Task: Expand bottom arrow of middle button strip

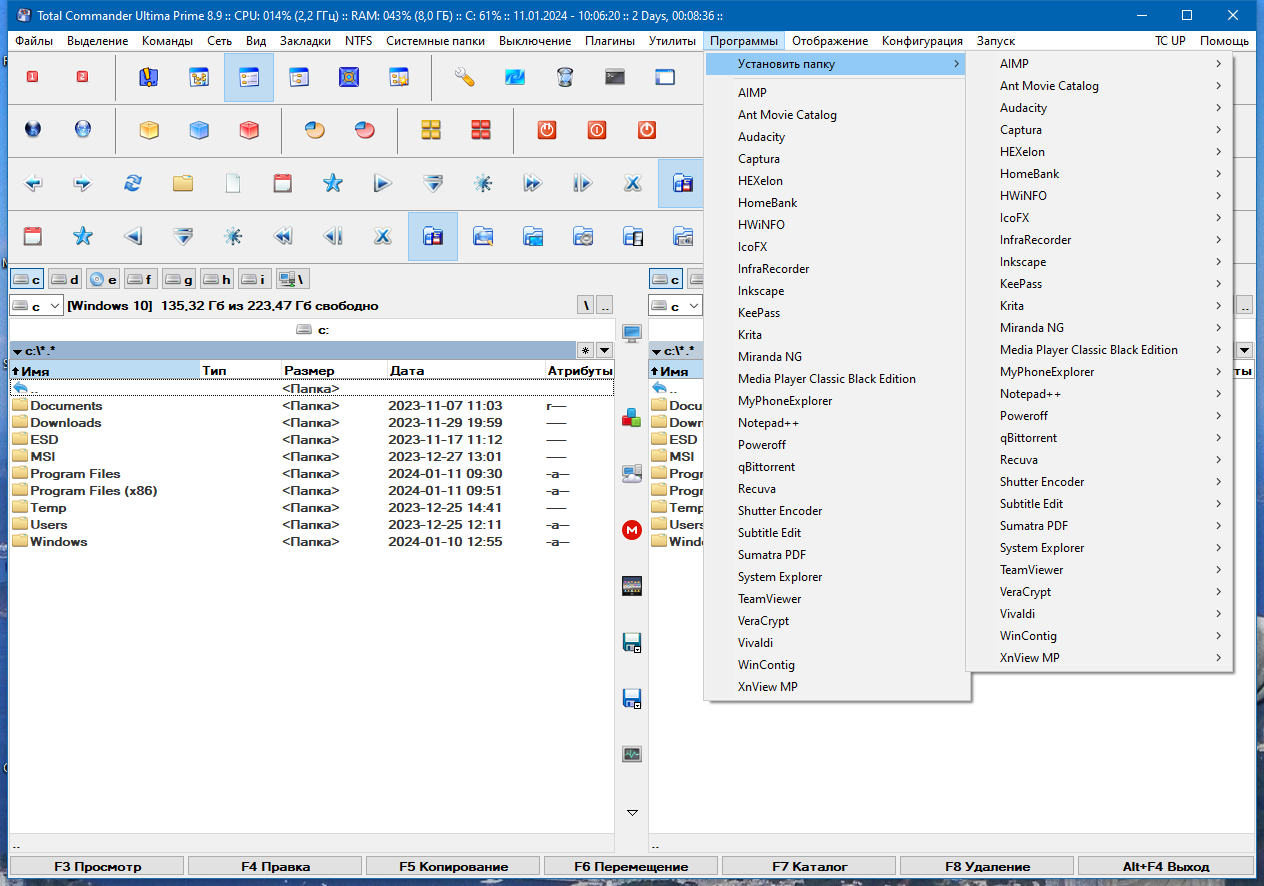Action: (631, 812)
